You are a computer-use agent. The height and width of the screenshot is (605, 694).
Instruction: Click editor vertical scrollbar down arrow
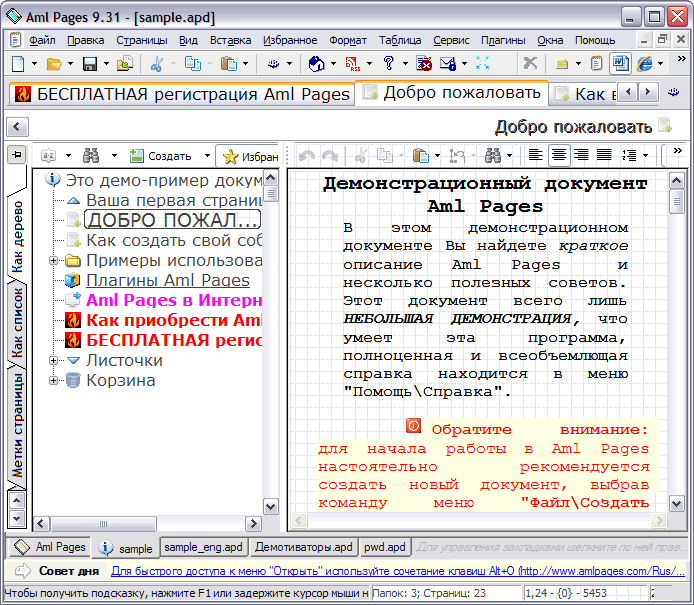pyautogui.click(x=676, y=503)
